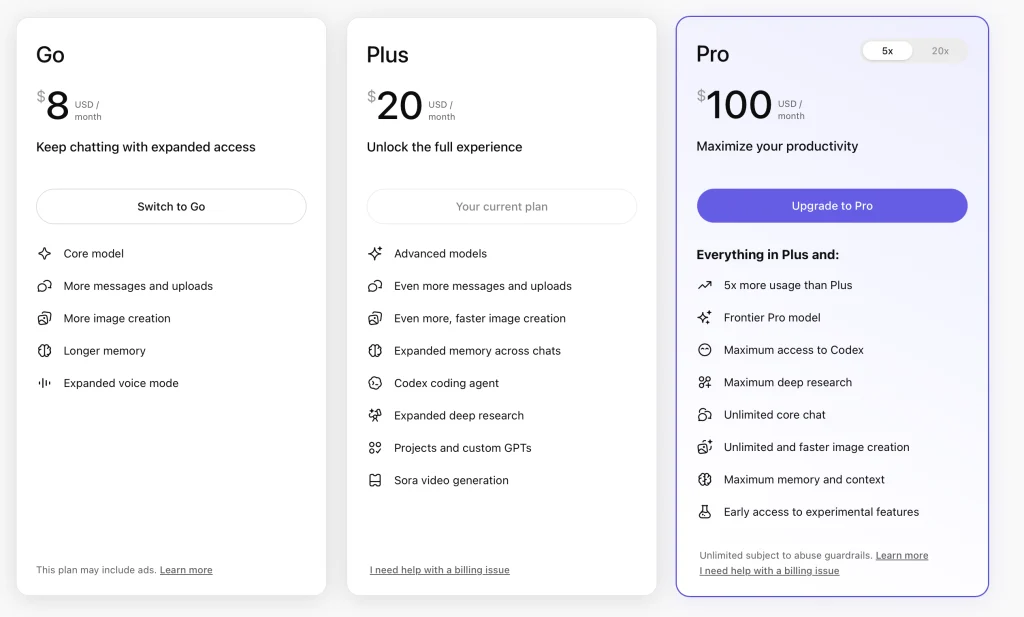Image resolution: width=1024 pixels, height=617 pixels.
Task: Click the Core model sparkle icon
Action: [x=44, y=254]
